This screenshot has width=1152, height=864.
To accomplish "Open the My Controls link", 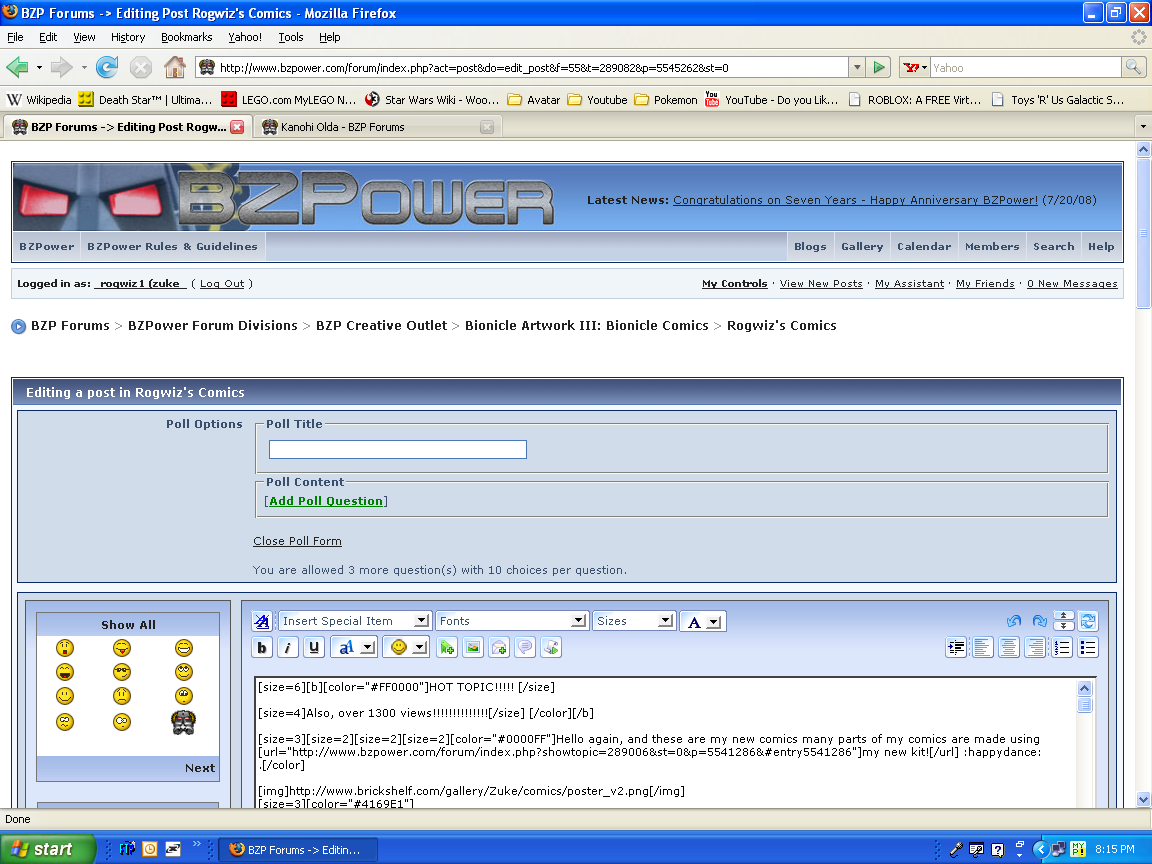I will (x=734, y=284).
